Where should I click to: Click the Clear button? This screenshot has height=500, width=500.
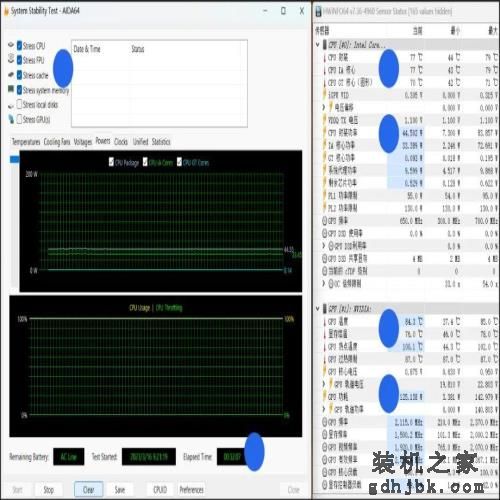[x=88, y=490]
